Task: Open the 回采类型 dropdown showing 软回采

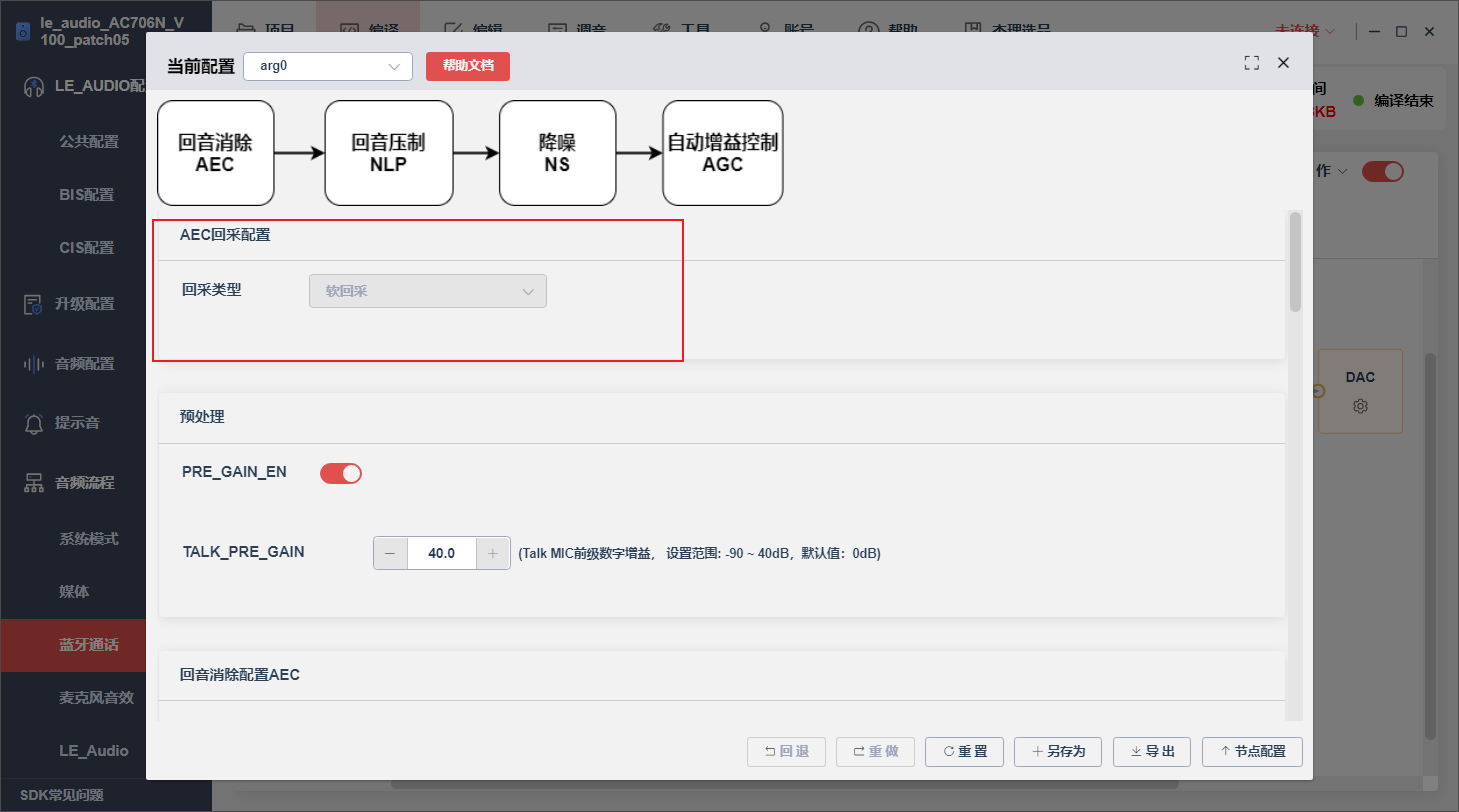Action: coord(428,291)
